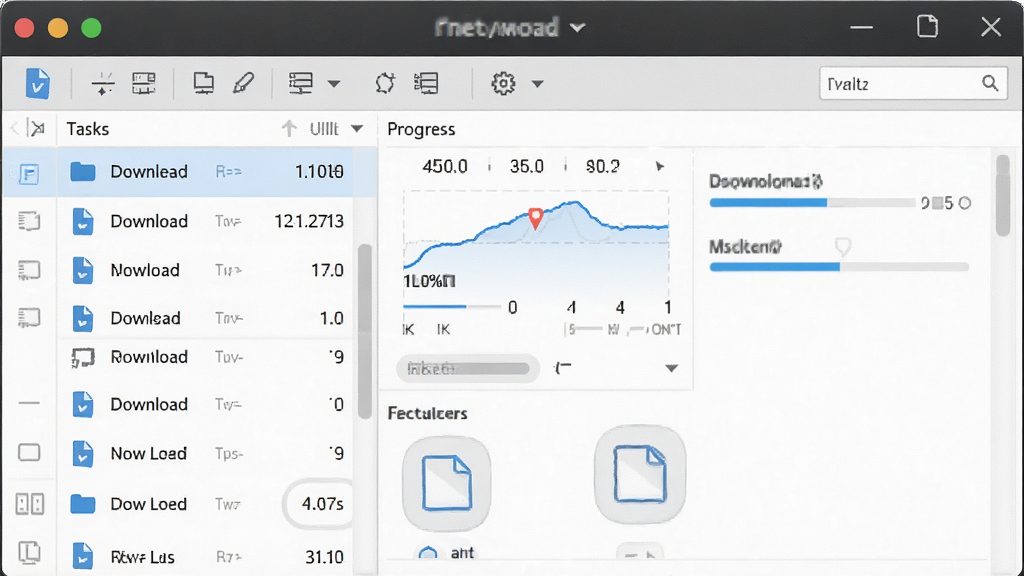
Task: Click the play arrow beside 80.2 value
Action: (660, 167)
